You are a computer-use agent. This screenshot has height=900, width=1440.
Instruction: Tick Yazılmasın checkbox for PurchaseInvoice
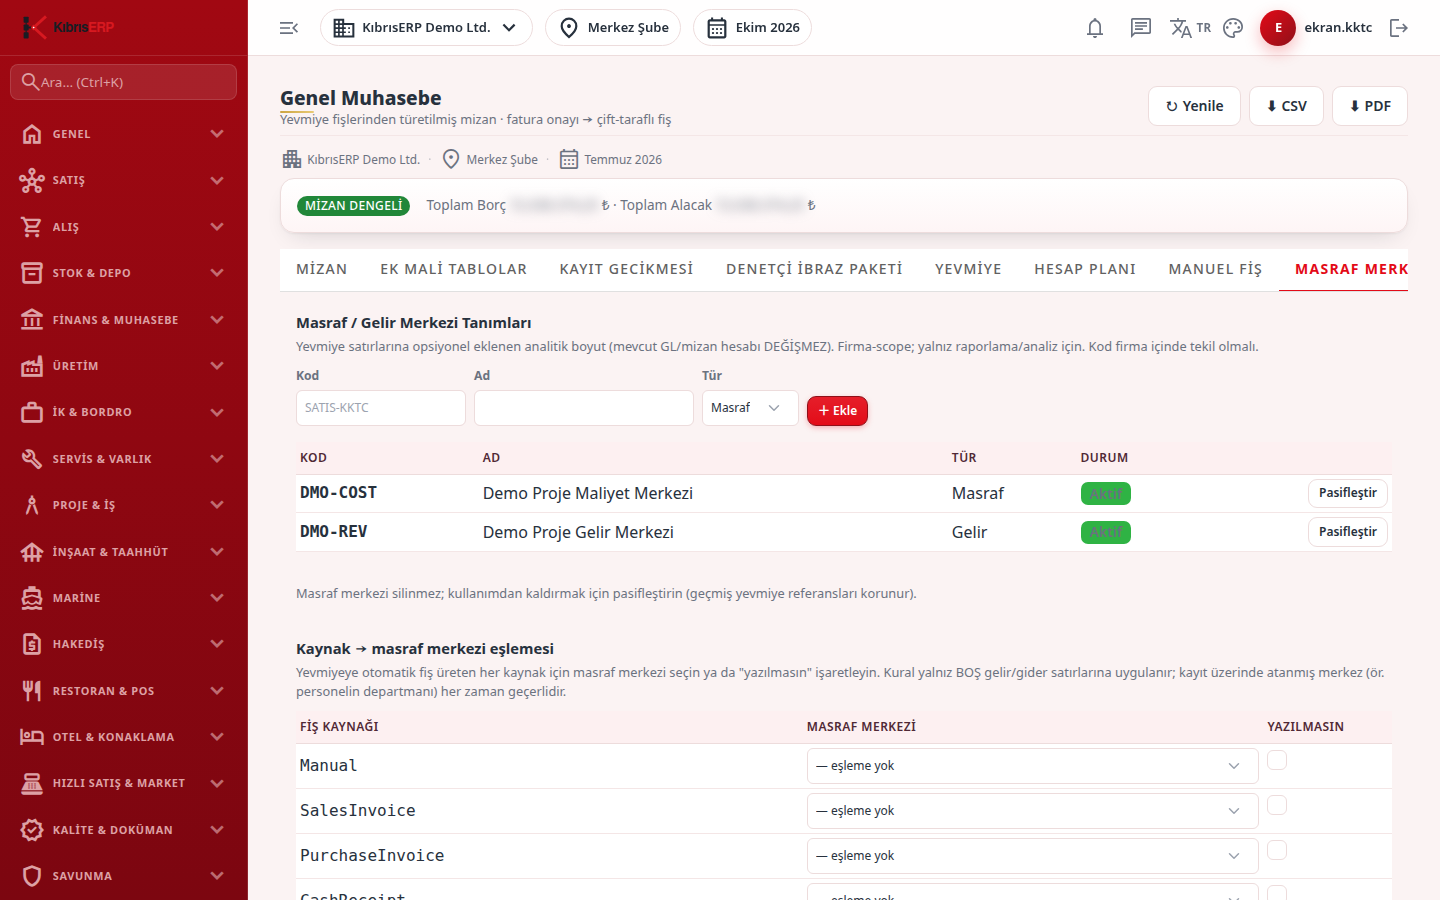tap(1277, 851)
